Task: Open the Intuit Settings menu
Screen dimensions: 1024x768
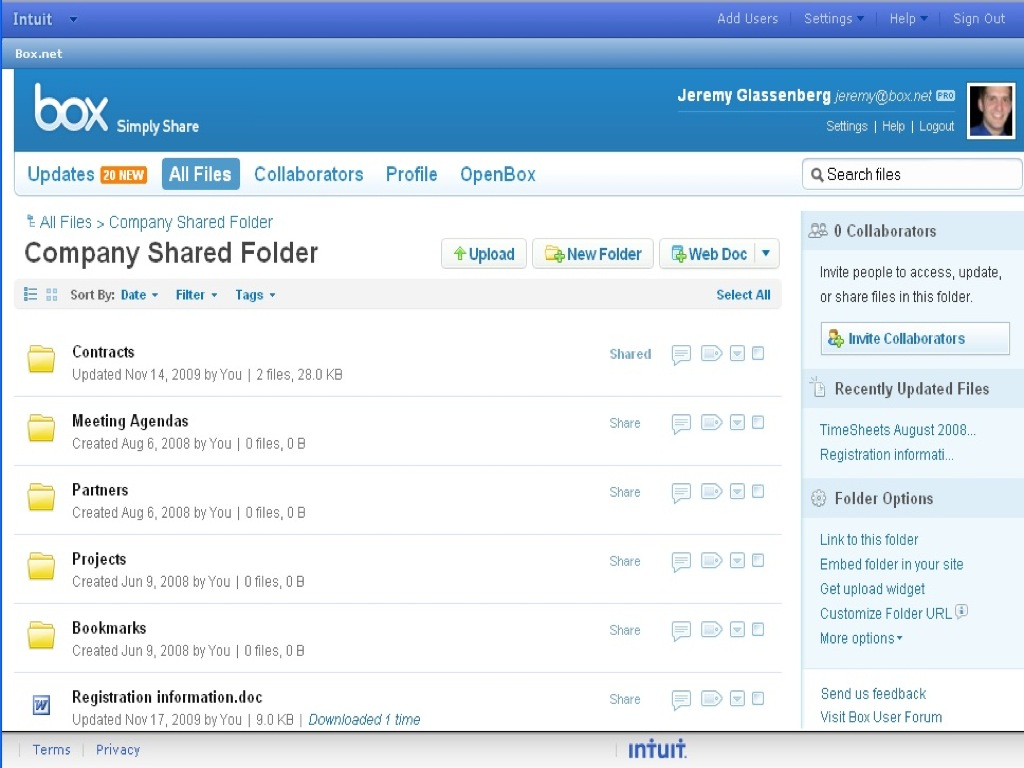Action: click(x=833, y=19)
